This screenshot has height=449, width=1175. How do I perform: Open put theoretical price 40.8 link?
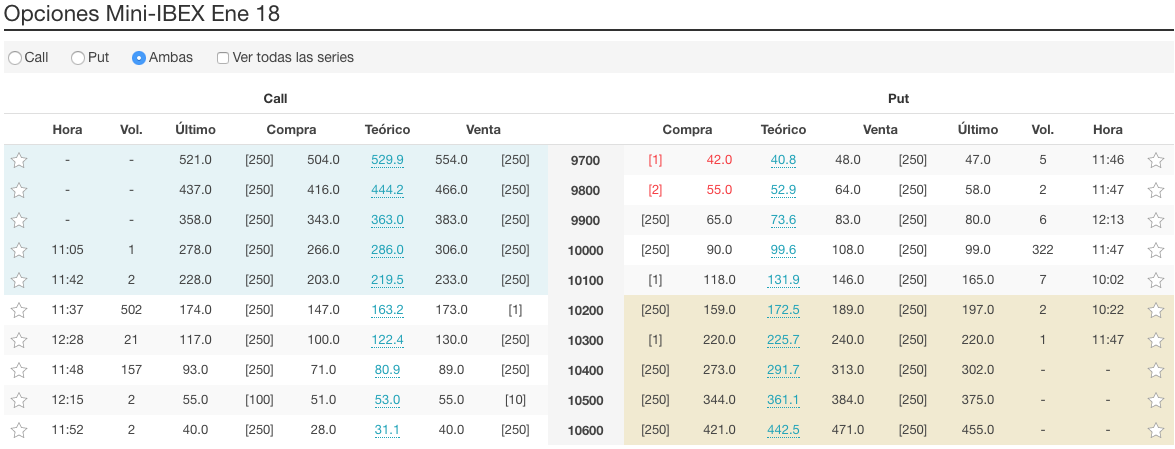[x=783, y=160]
